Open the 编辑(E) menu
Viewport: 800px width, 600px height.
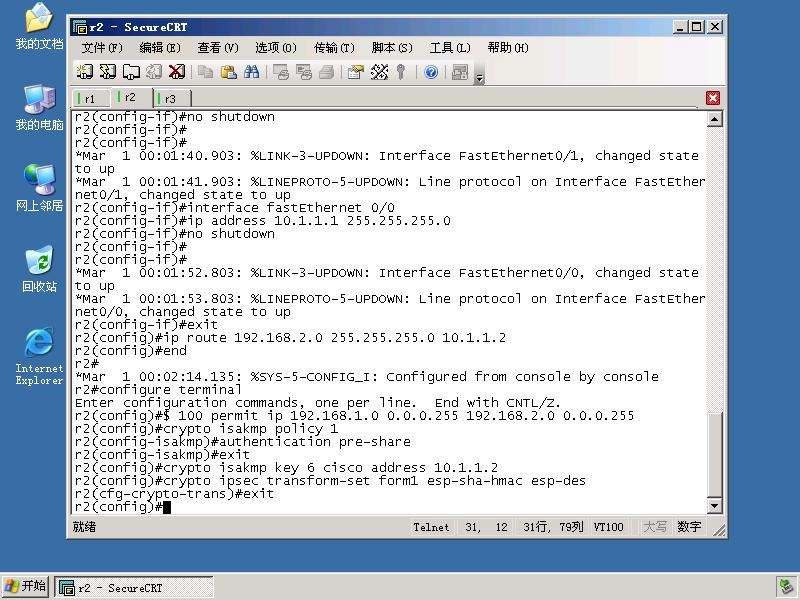click(x=160, y=48)
